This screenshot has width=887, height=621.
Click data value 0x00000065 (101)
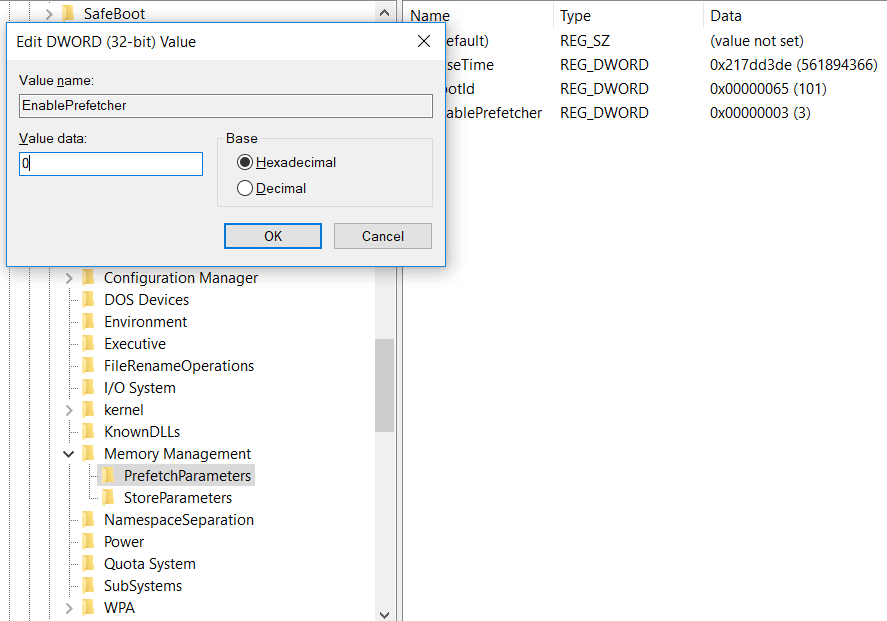pyautogui.click(x=768, y=89)
